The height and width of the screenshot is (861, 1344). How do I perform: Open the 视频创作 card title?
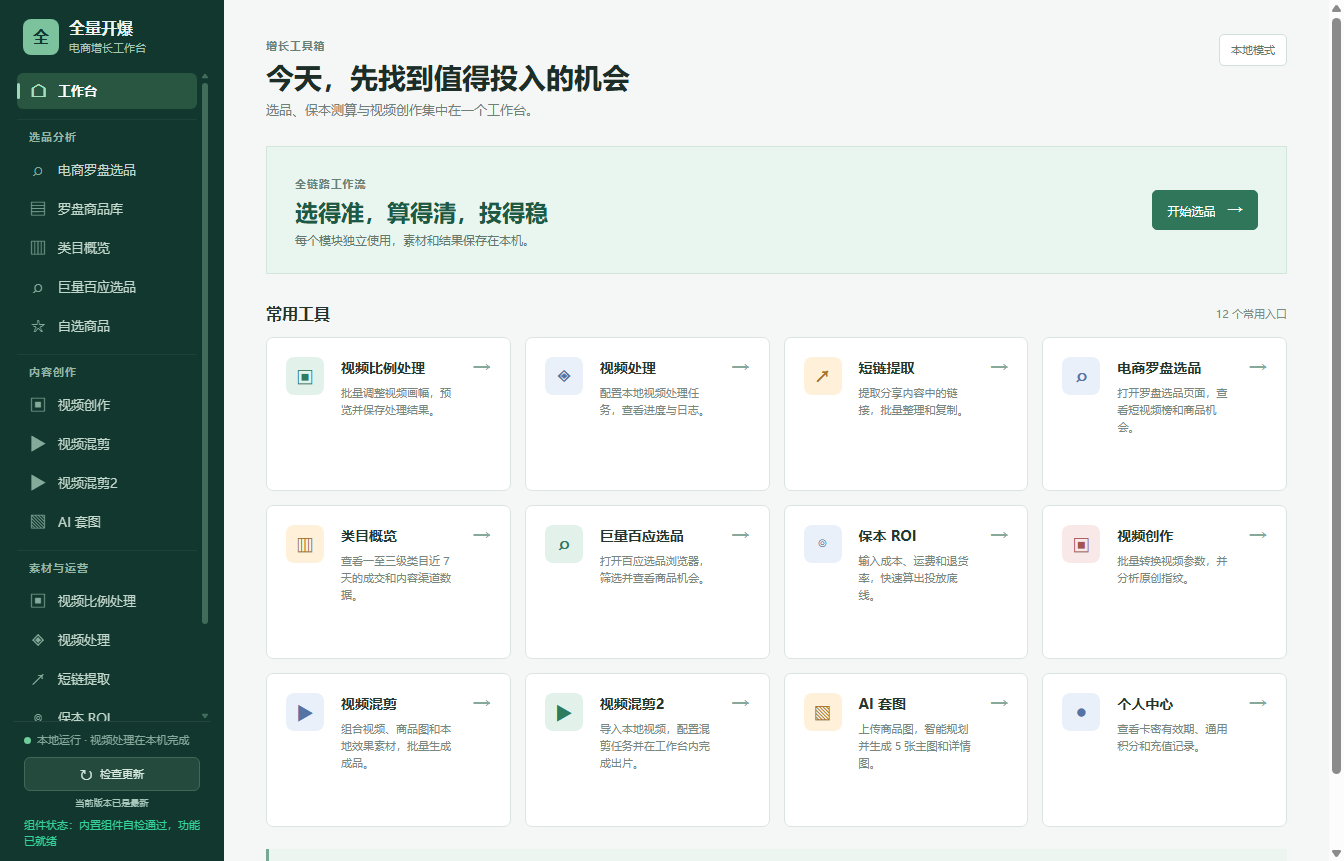[1145, 536]
